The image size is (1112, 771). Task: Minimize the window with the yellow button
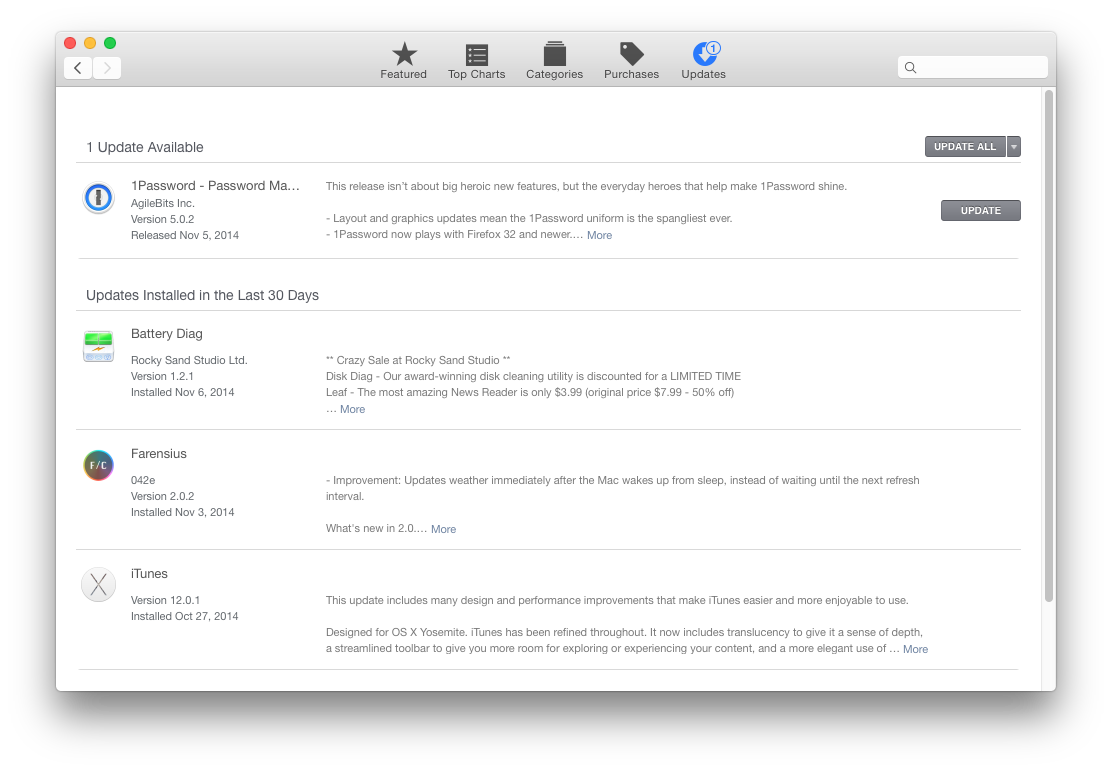tap(90, 43)
